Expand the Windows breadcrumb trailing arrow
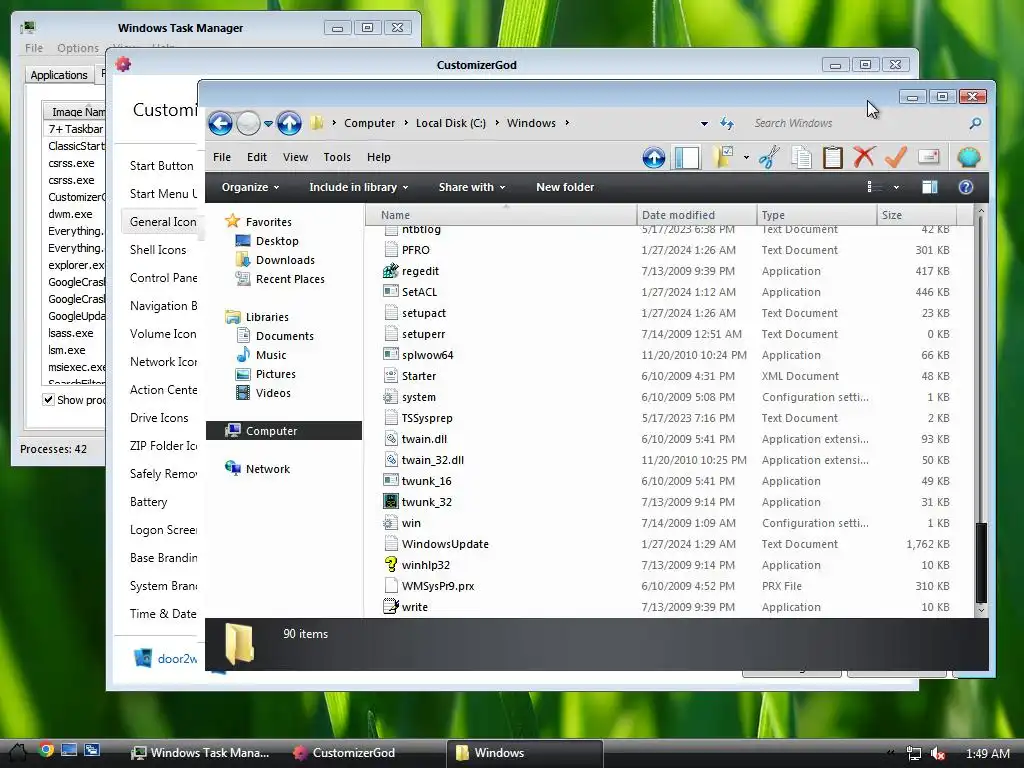Image resolution: width=1024 pixels, height=768 pixels. 567,123
